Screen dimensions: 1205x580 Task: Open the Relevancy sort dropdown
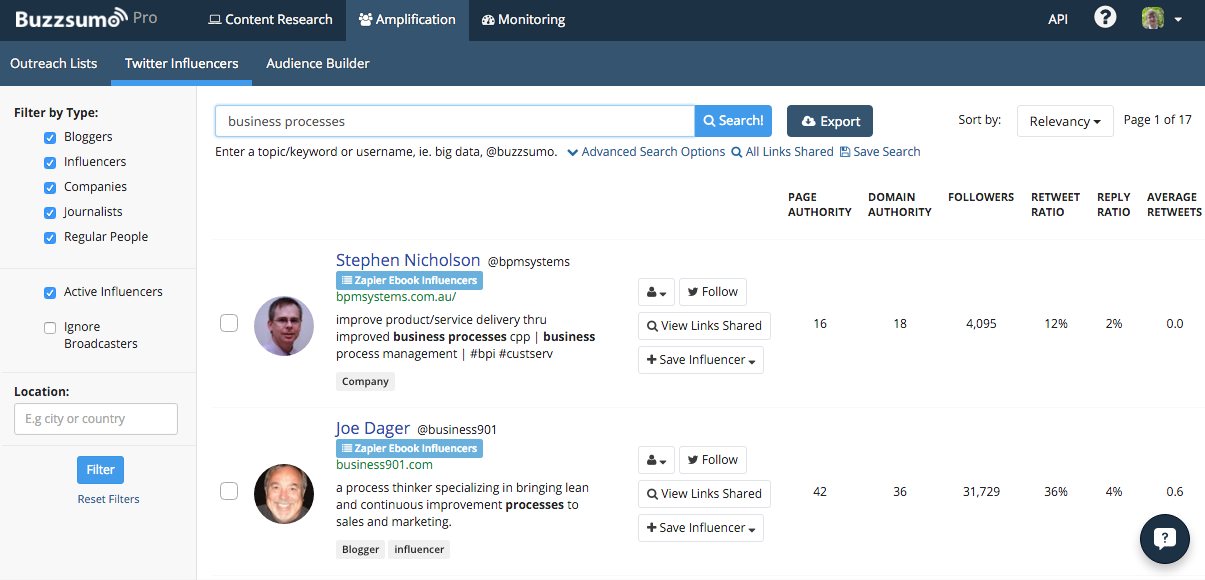click(1065, 121)
